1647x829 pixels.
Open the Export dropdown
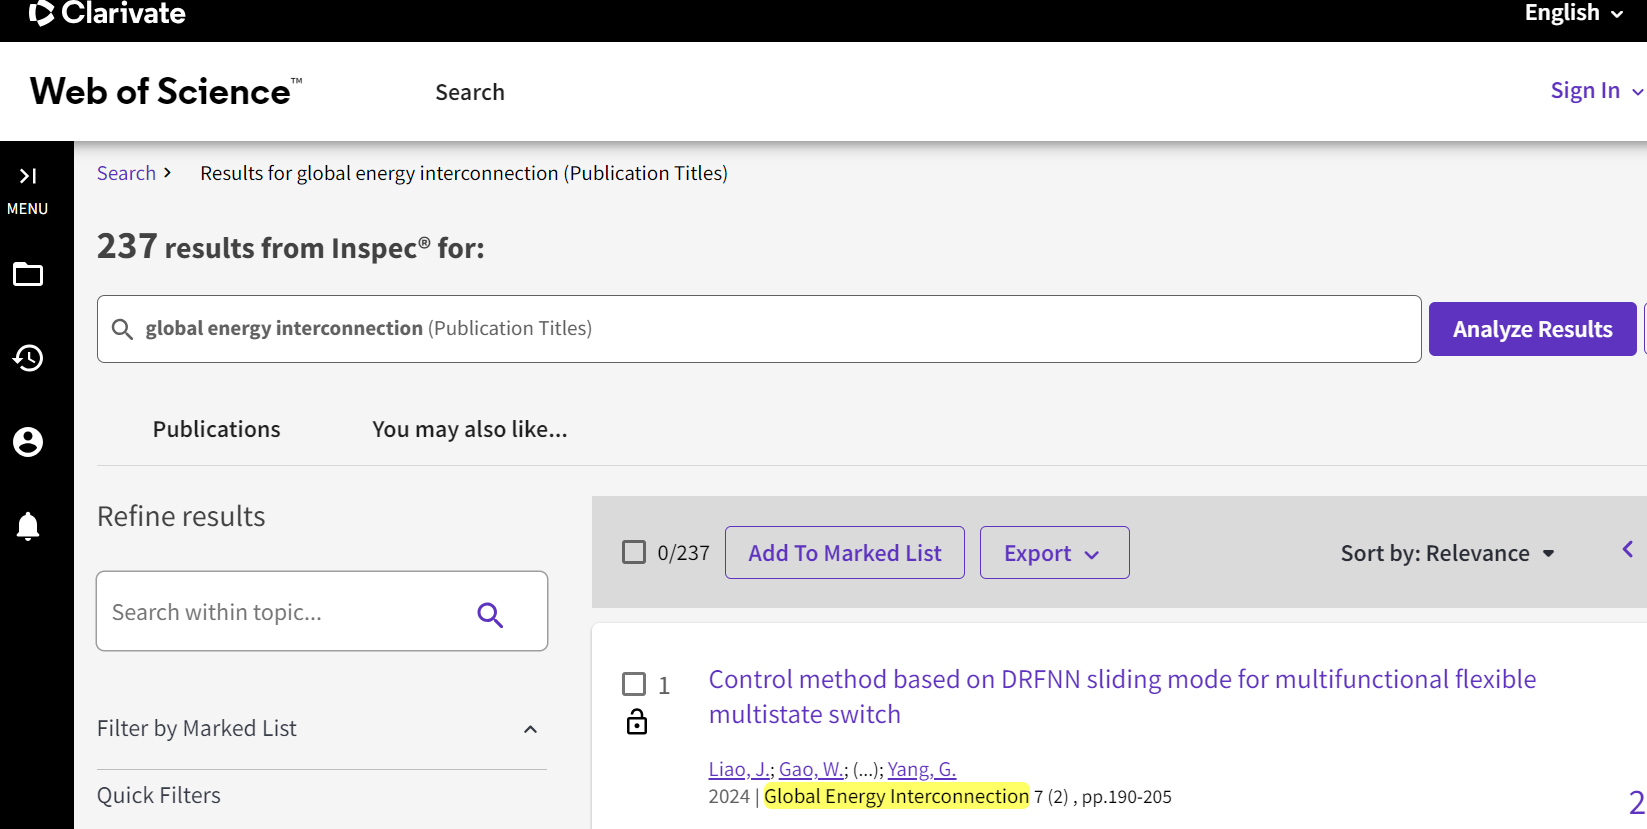1055,553
